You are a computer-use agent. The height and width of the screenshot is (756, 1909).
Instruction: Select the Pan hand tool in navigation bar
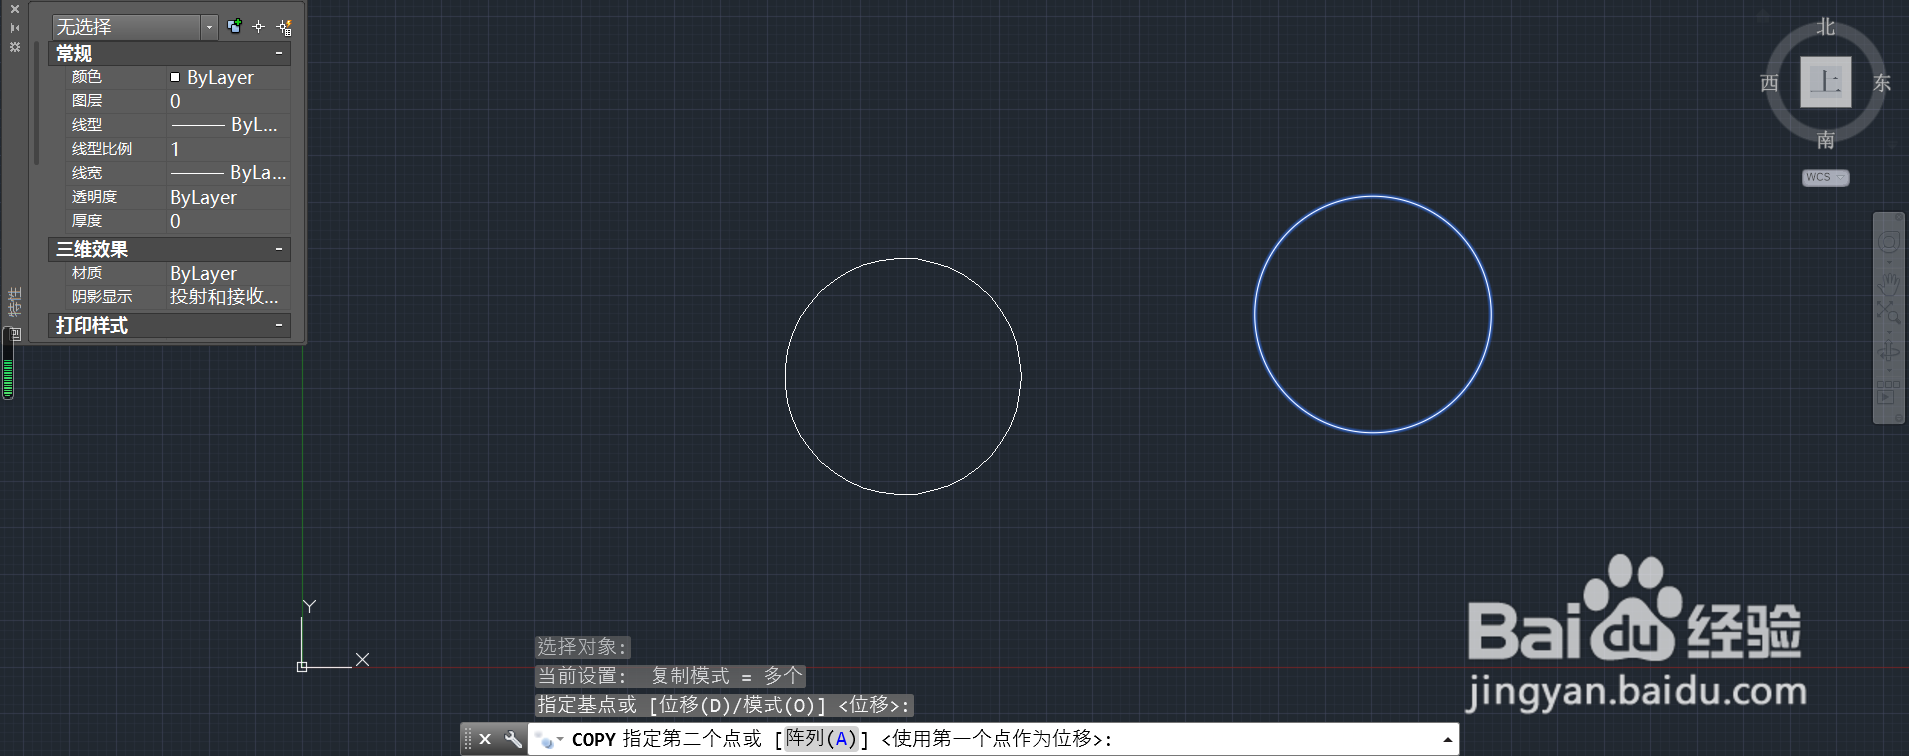point(1888,283)
